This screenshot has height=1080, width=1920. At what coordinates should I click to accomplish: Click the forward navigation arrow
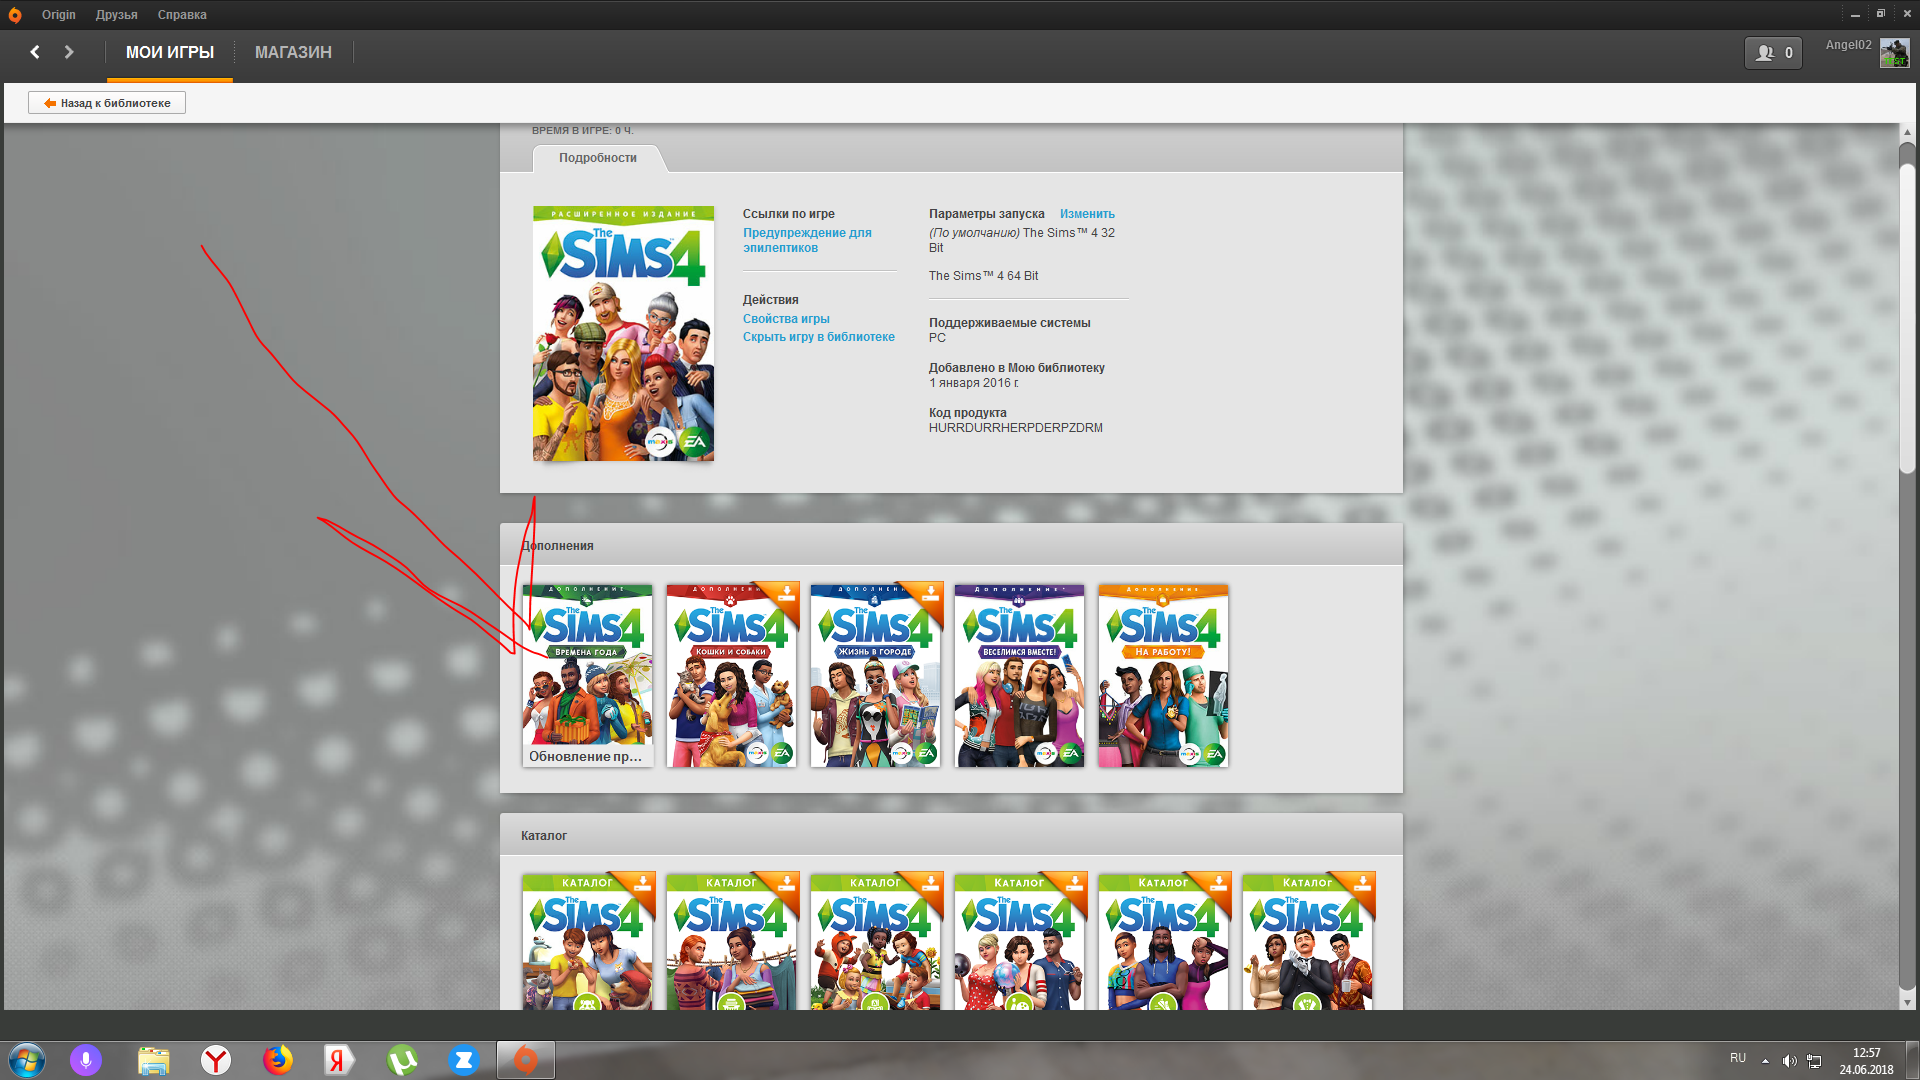click(69, 52)
